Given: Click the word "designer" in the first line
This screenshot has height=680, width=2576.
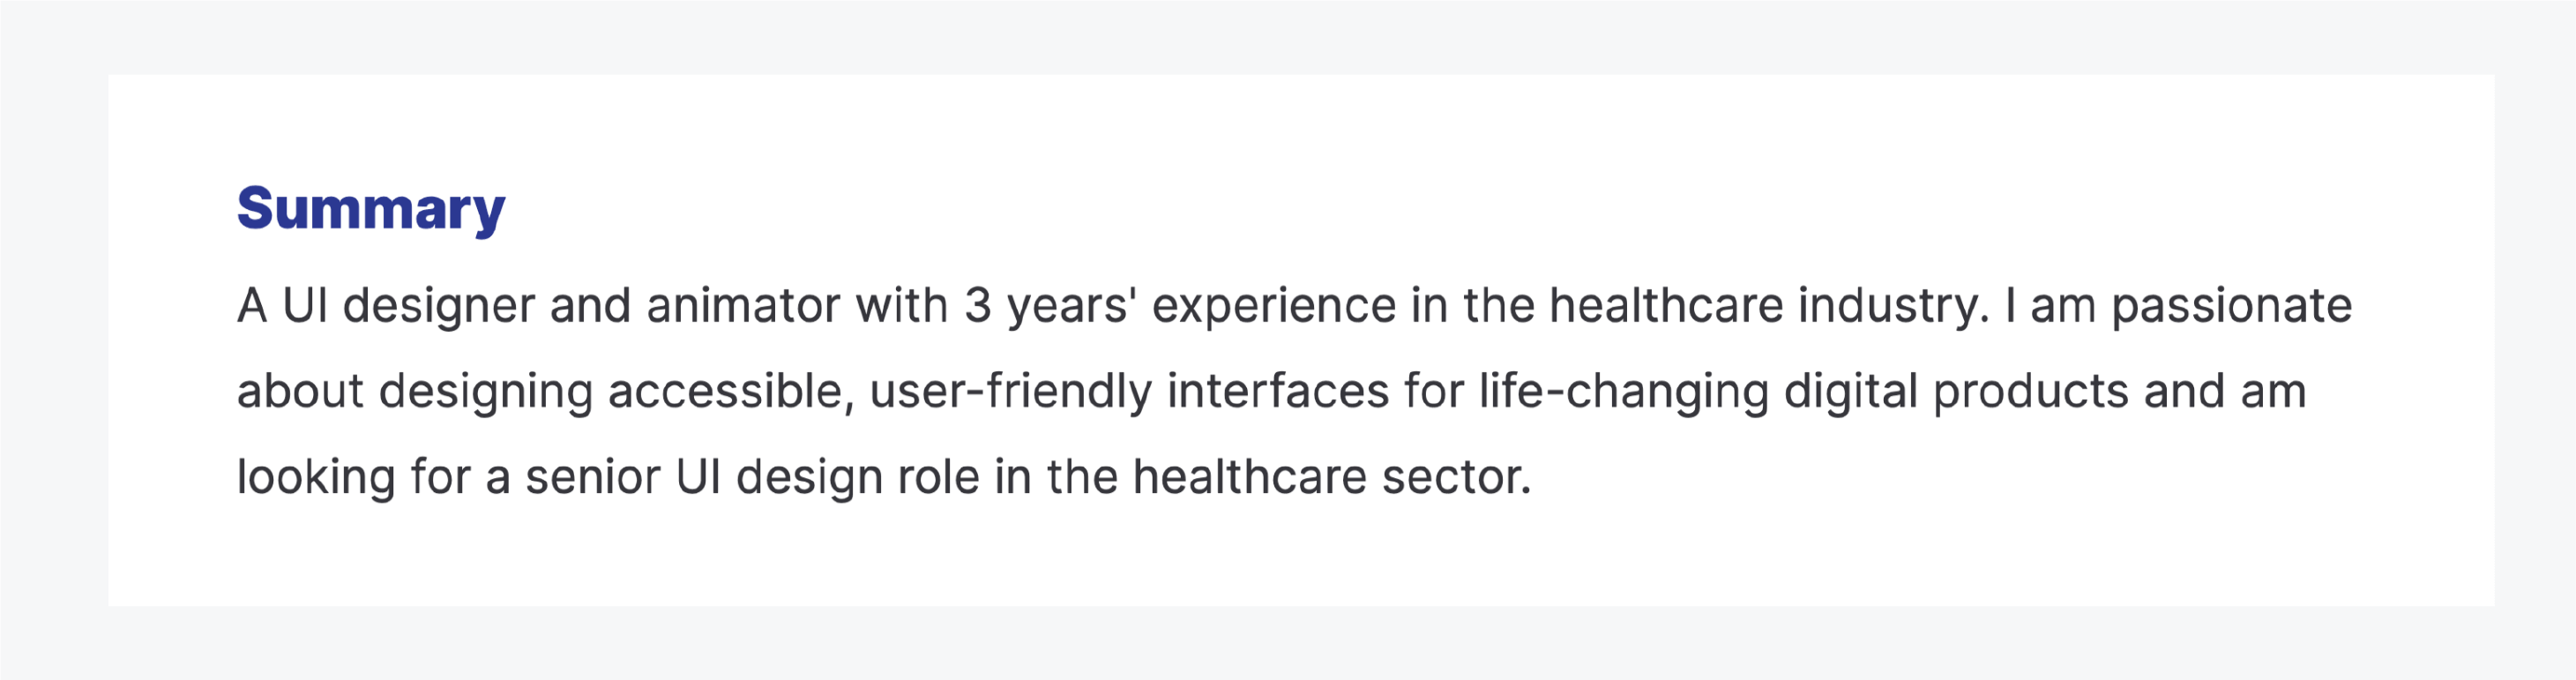Looking at the screenshot, I should click(x=439, y=305).
